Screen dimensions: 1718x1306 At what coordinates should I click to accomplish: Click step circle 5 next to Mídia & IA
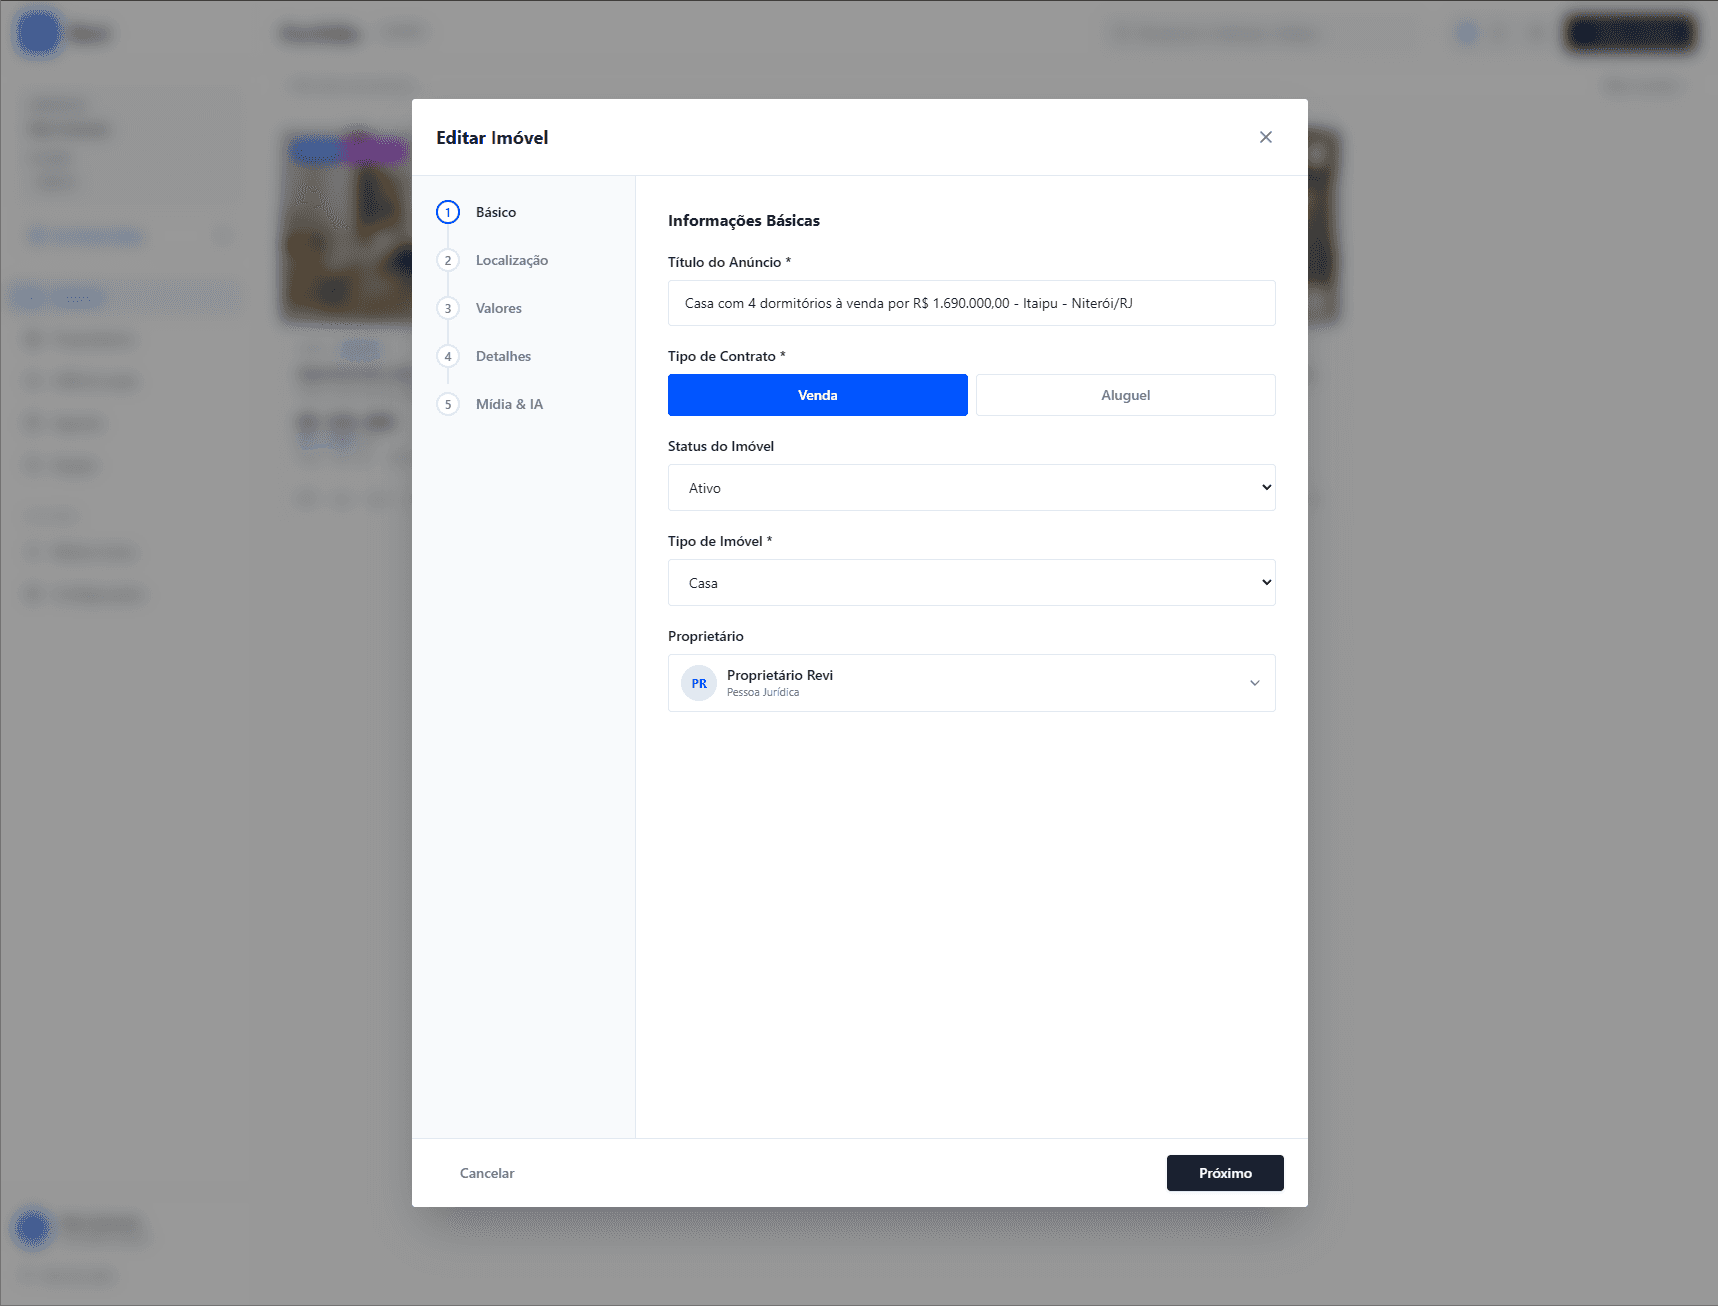[x=448, y=404]
